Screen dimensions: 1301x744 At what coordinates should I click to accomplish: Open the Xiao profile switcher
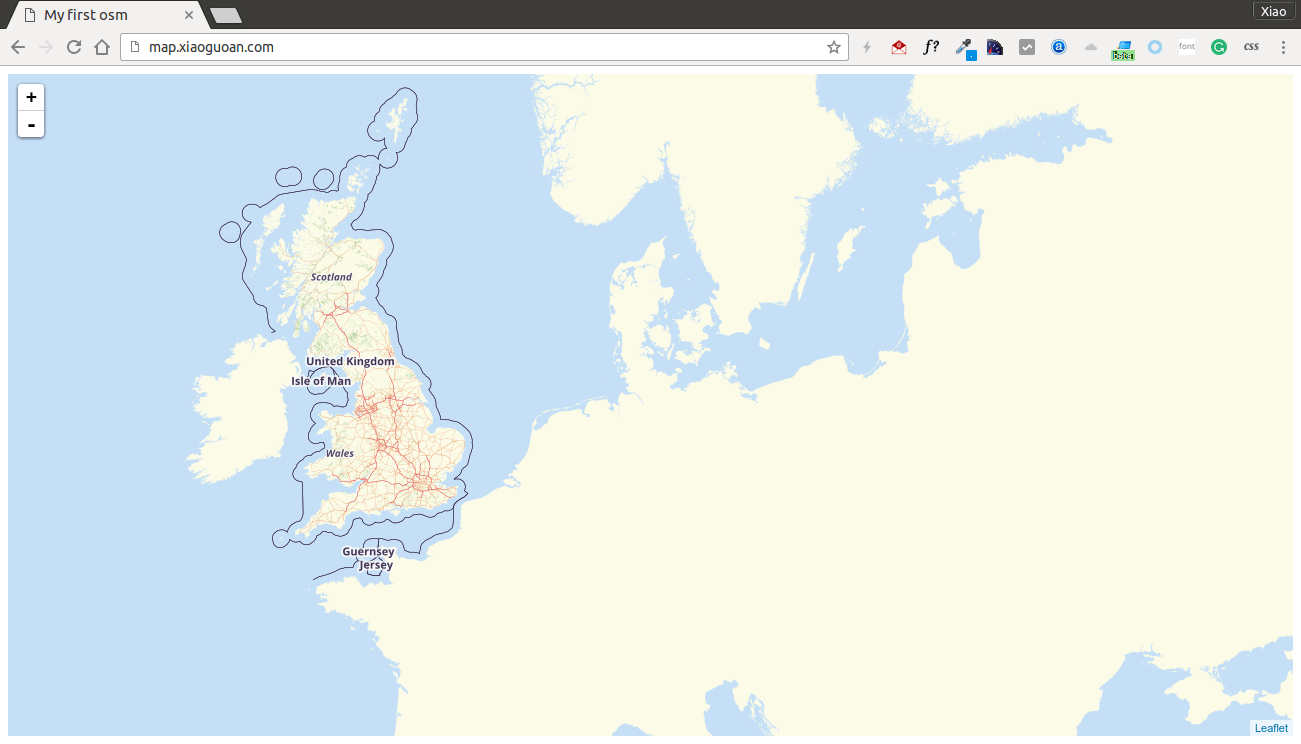coord(1273,12)
